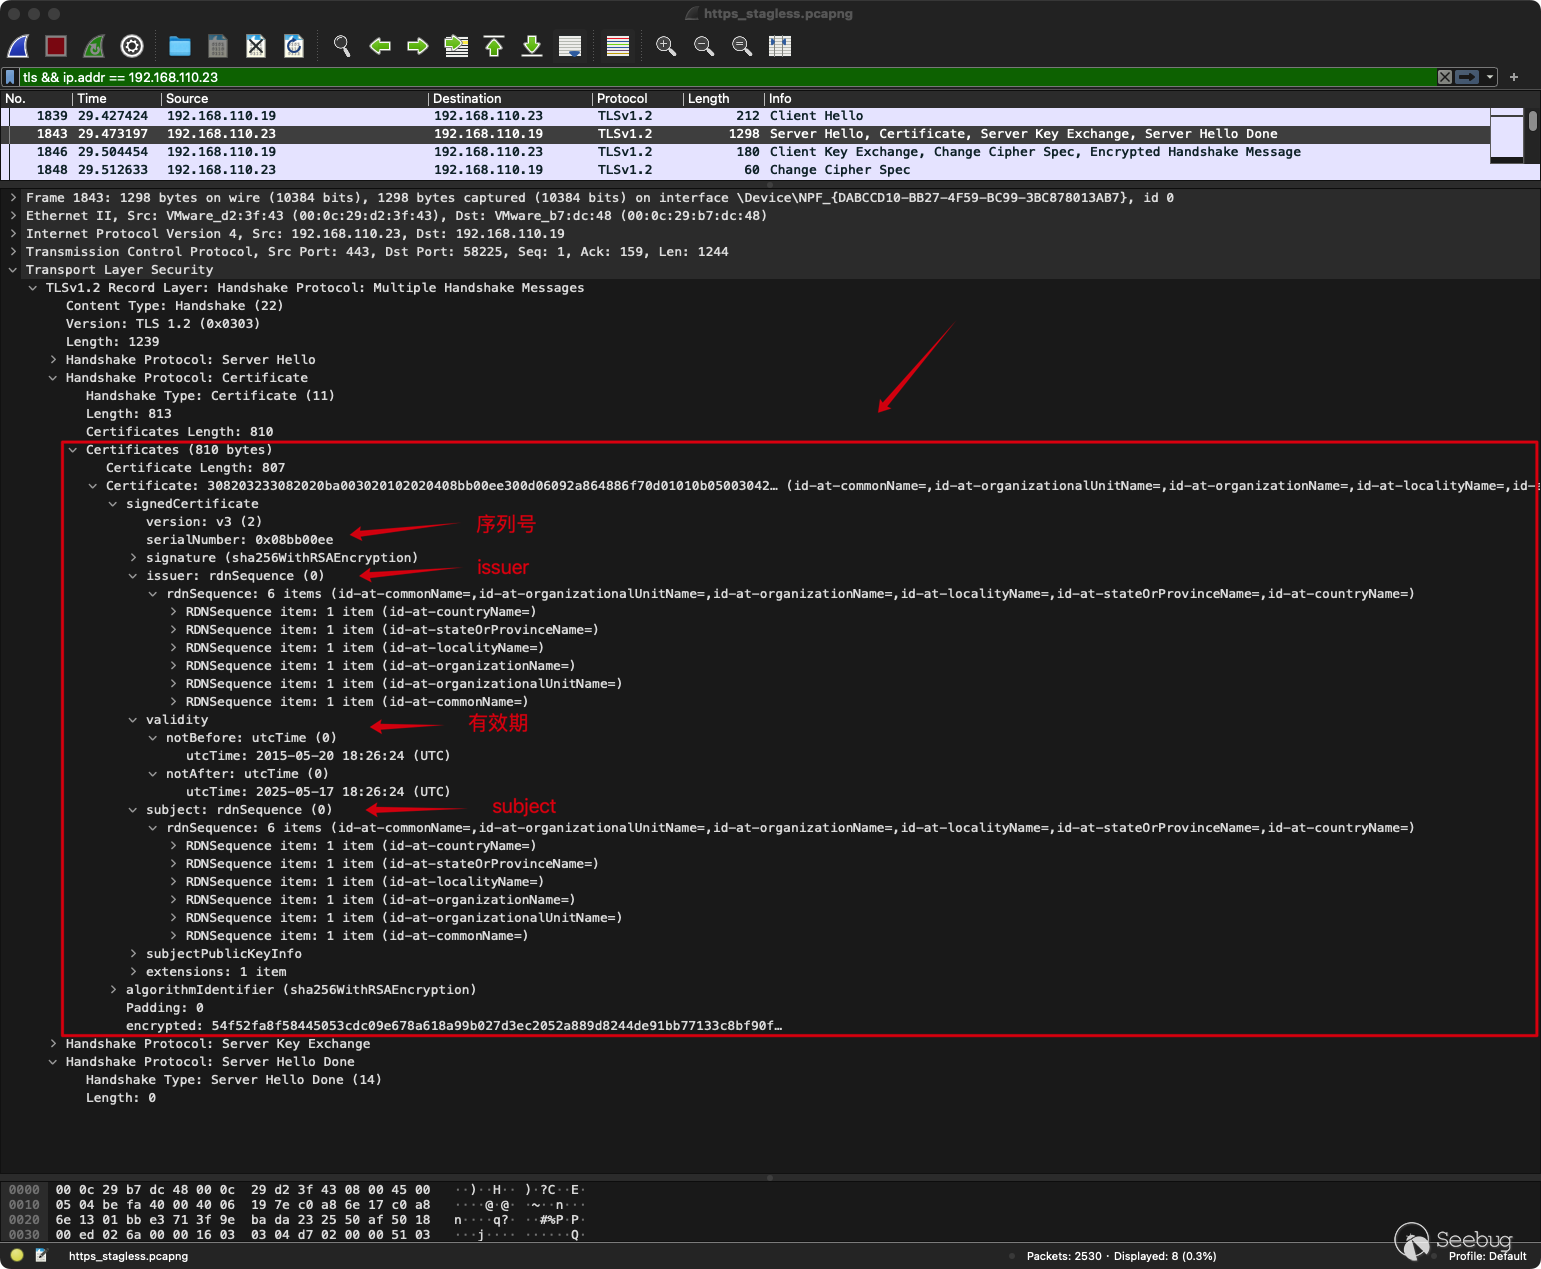Expand algorithmIdentifier (sha256WithRSAEncryption) node
Image resolution: width=1541 pixels, height=1269 pixels.
113,990
